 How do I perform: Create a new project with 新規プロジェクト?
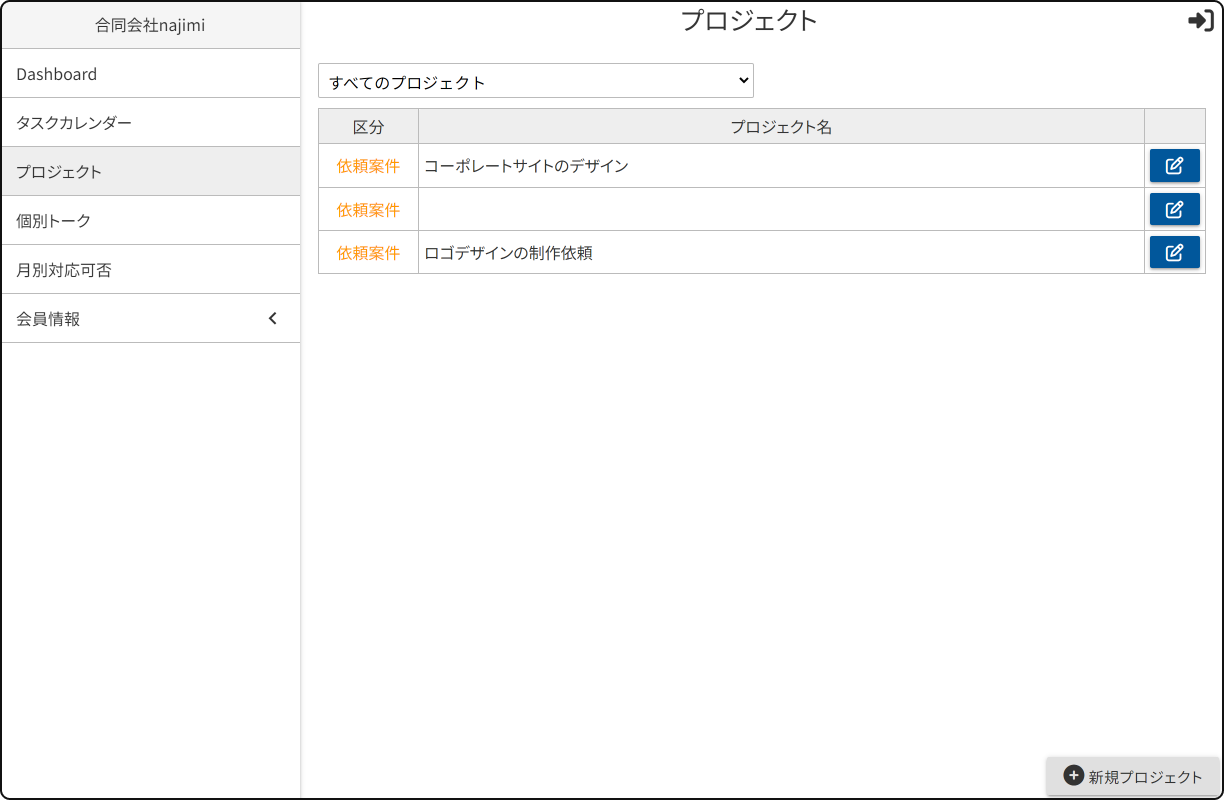click(x=1133, y=776)
